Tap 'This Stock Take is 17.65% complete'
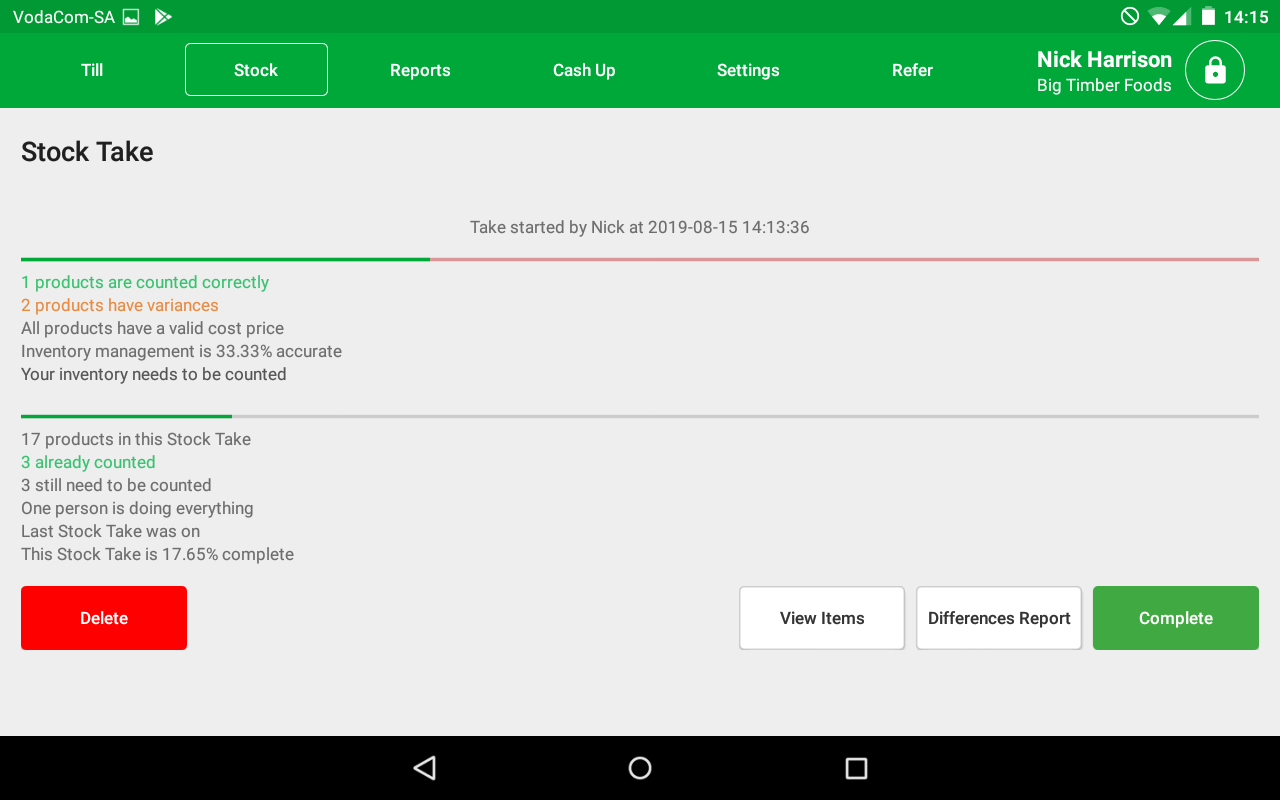Image resolution: width=1280 pixels, height=800 pixels. [x=157, y=554]
